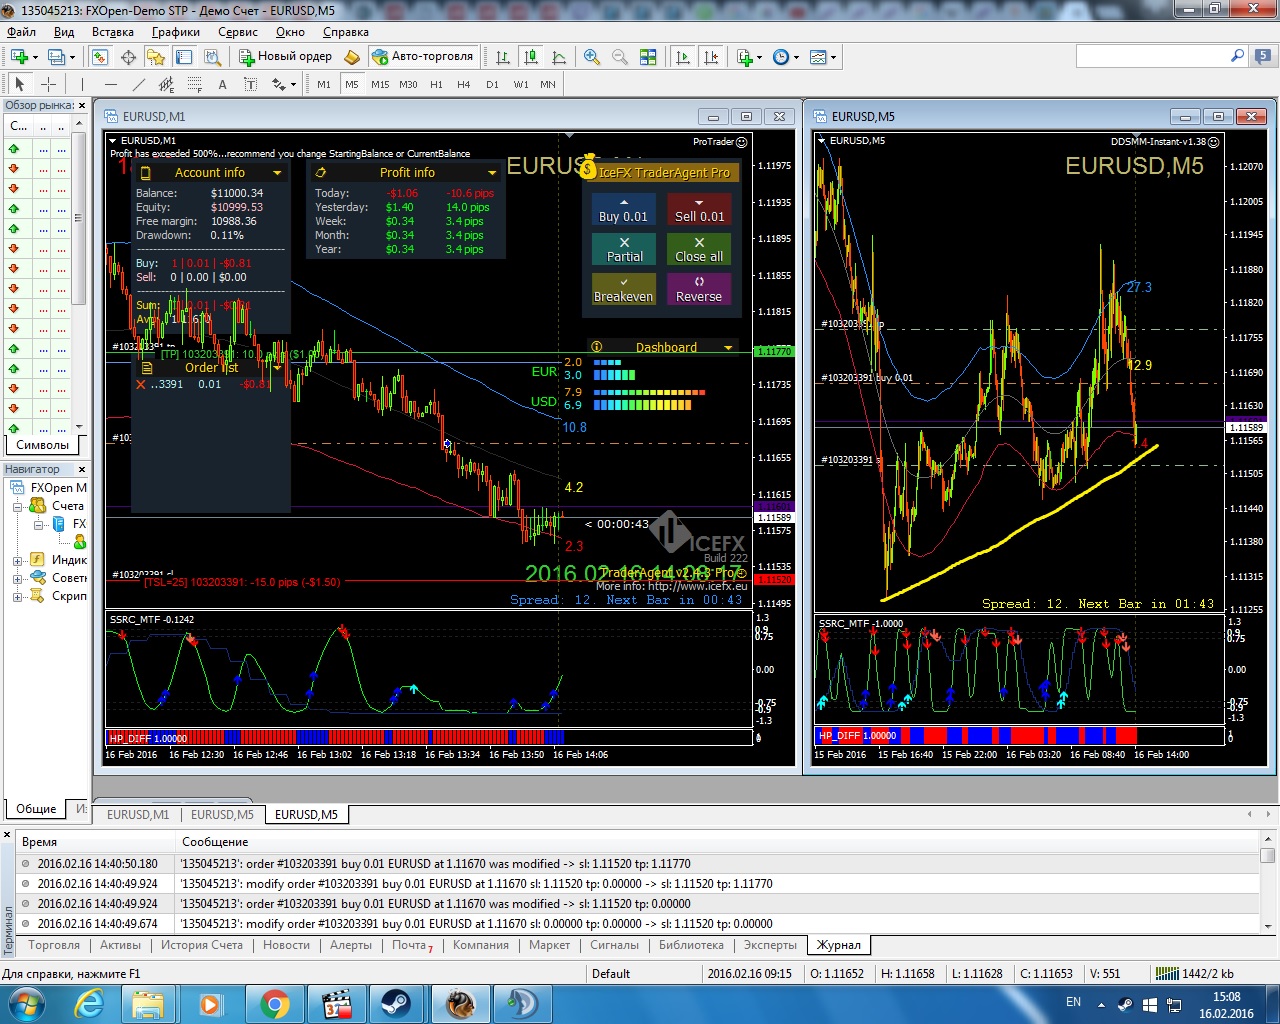Switch to the История Счета tab

click(202, 945)
